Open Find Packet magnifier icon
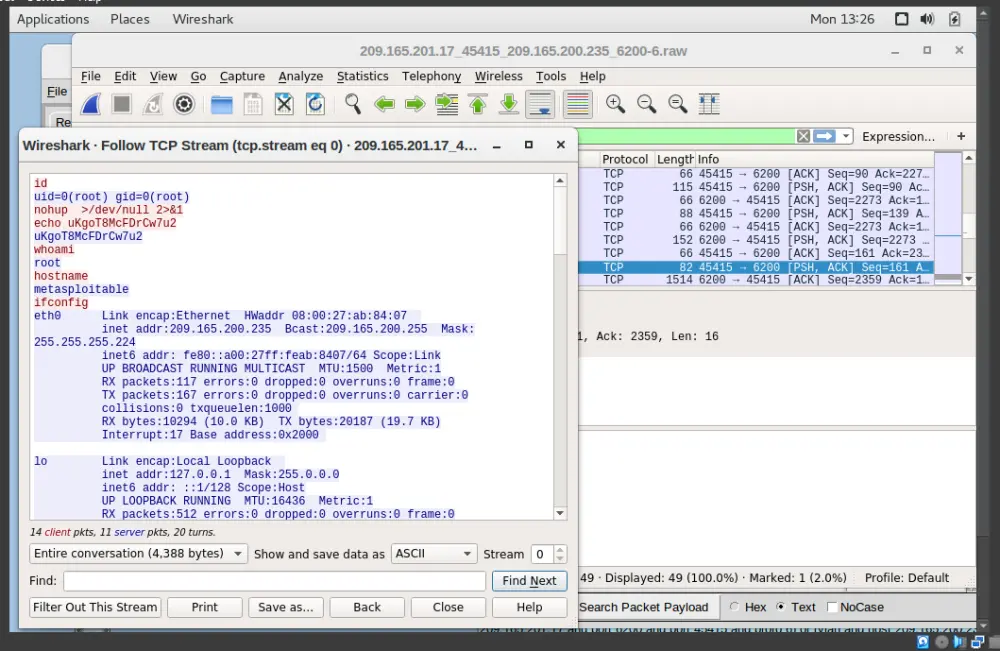This screenshot has height=651, width=1000. [353, 103]
